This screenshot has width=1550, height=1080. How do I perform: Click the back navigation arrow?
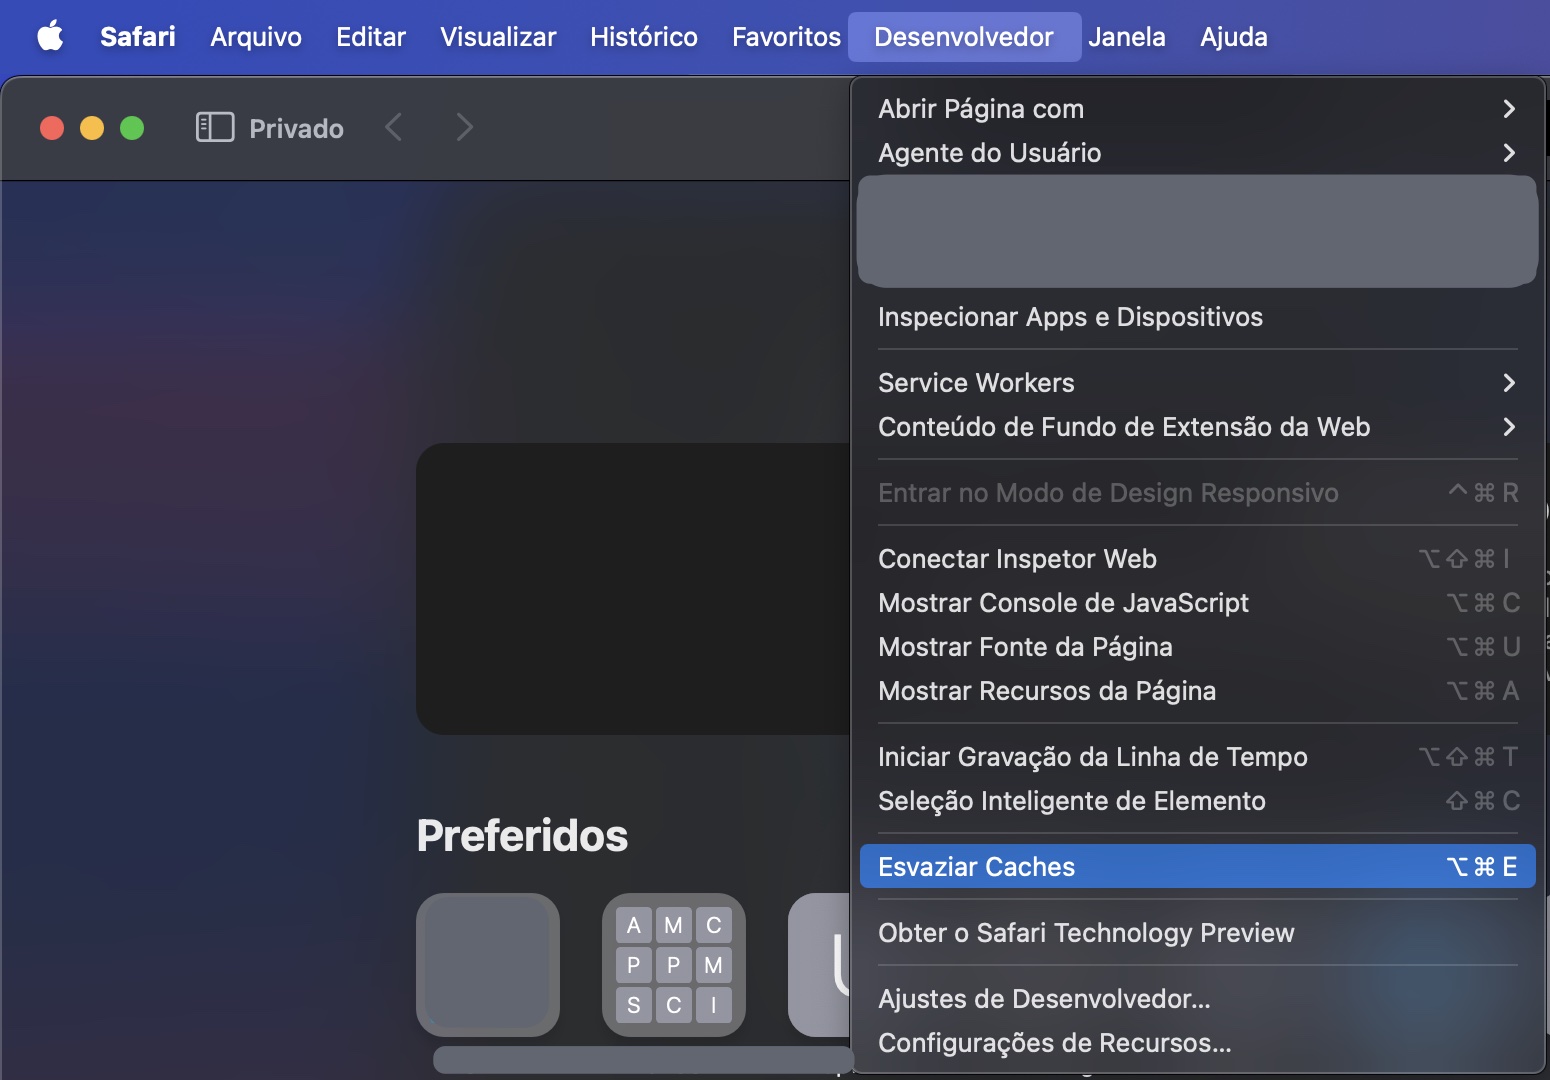tap(394, 127)
